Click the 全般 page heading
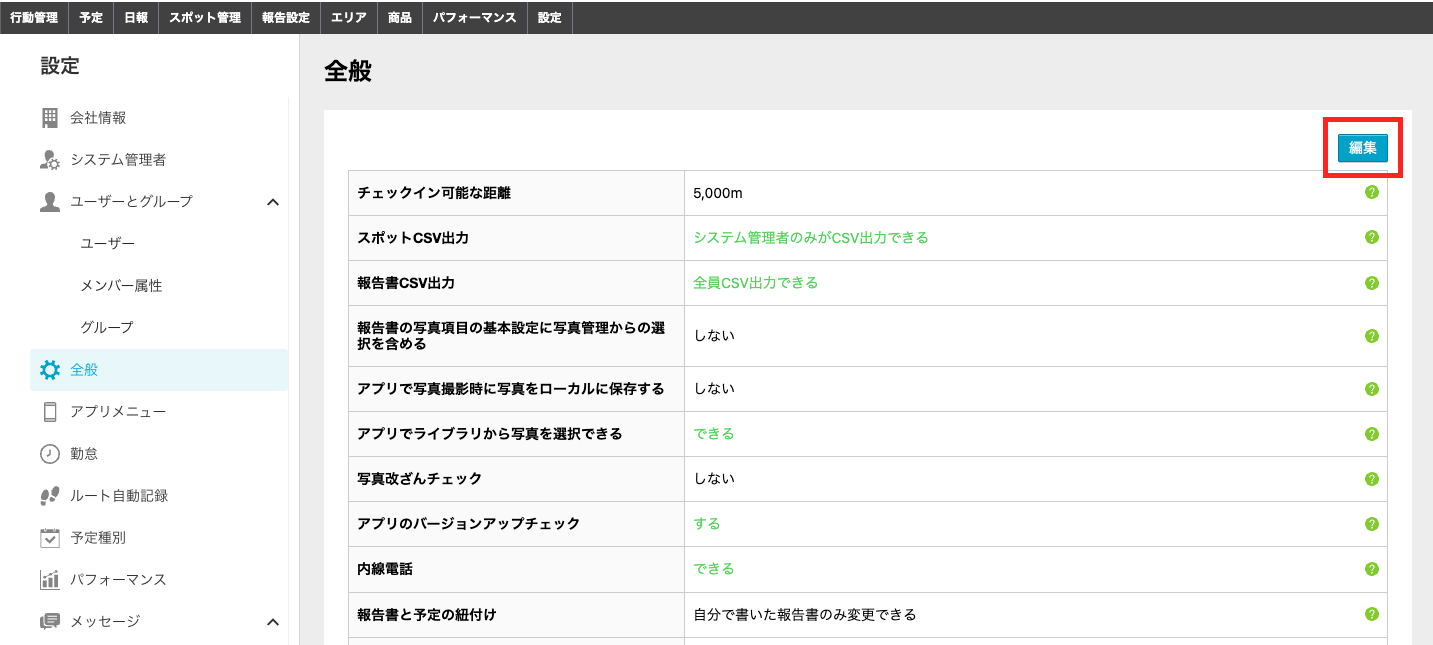Screen dimensions: 1433x645 pyautogui.click(x=348, y=72)
